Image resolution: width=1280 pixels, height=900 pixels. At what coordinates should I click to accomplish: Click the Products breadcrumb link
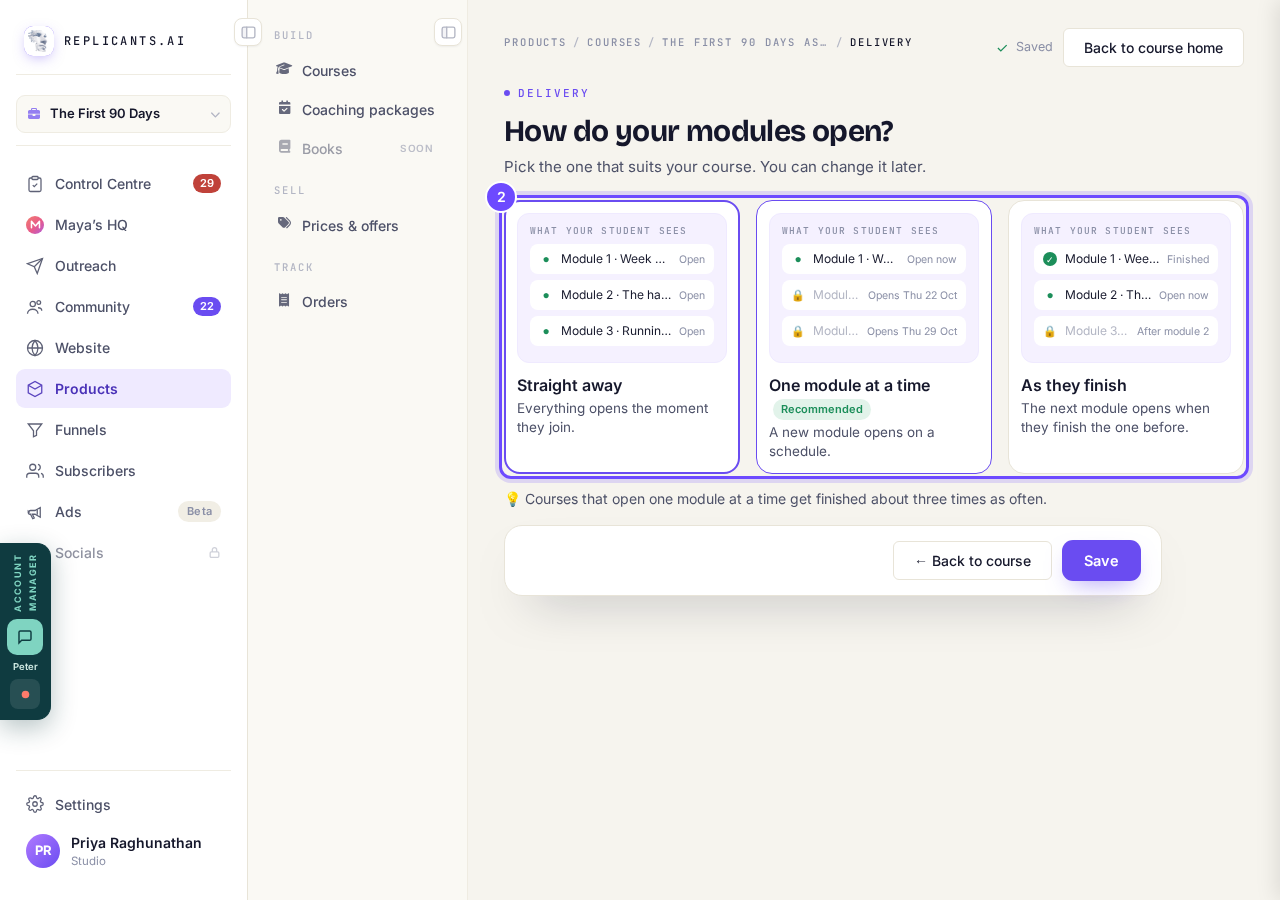click(535, 43)
